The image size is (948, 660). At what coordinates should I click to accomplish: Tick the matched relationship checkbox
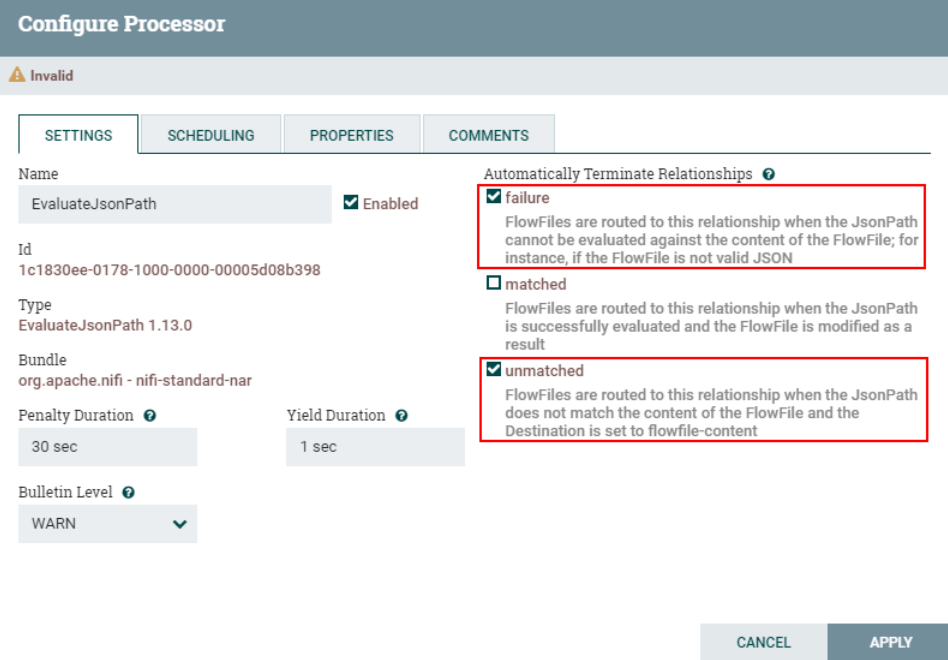tap(494, 283)
